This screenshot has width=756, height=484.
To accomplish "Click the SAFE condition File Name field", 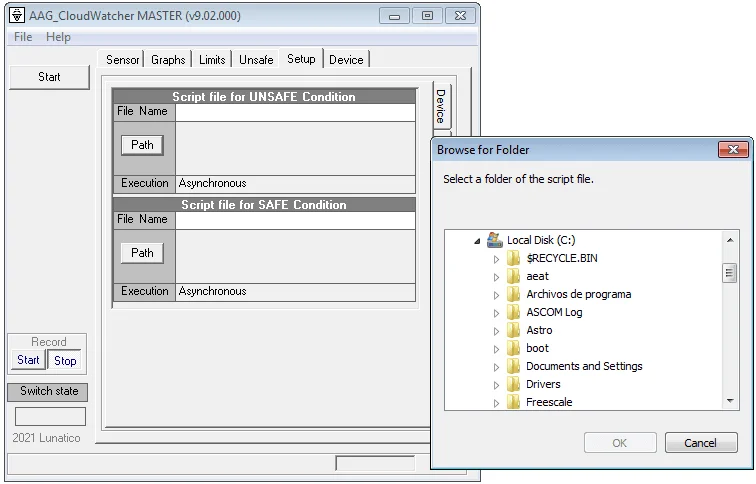I will click(295, 220).
